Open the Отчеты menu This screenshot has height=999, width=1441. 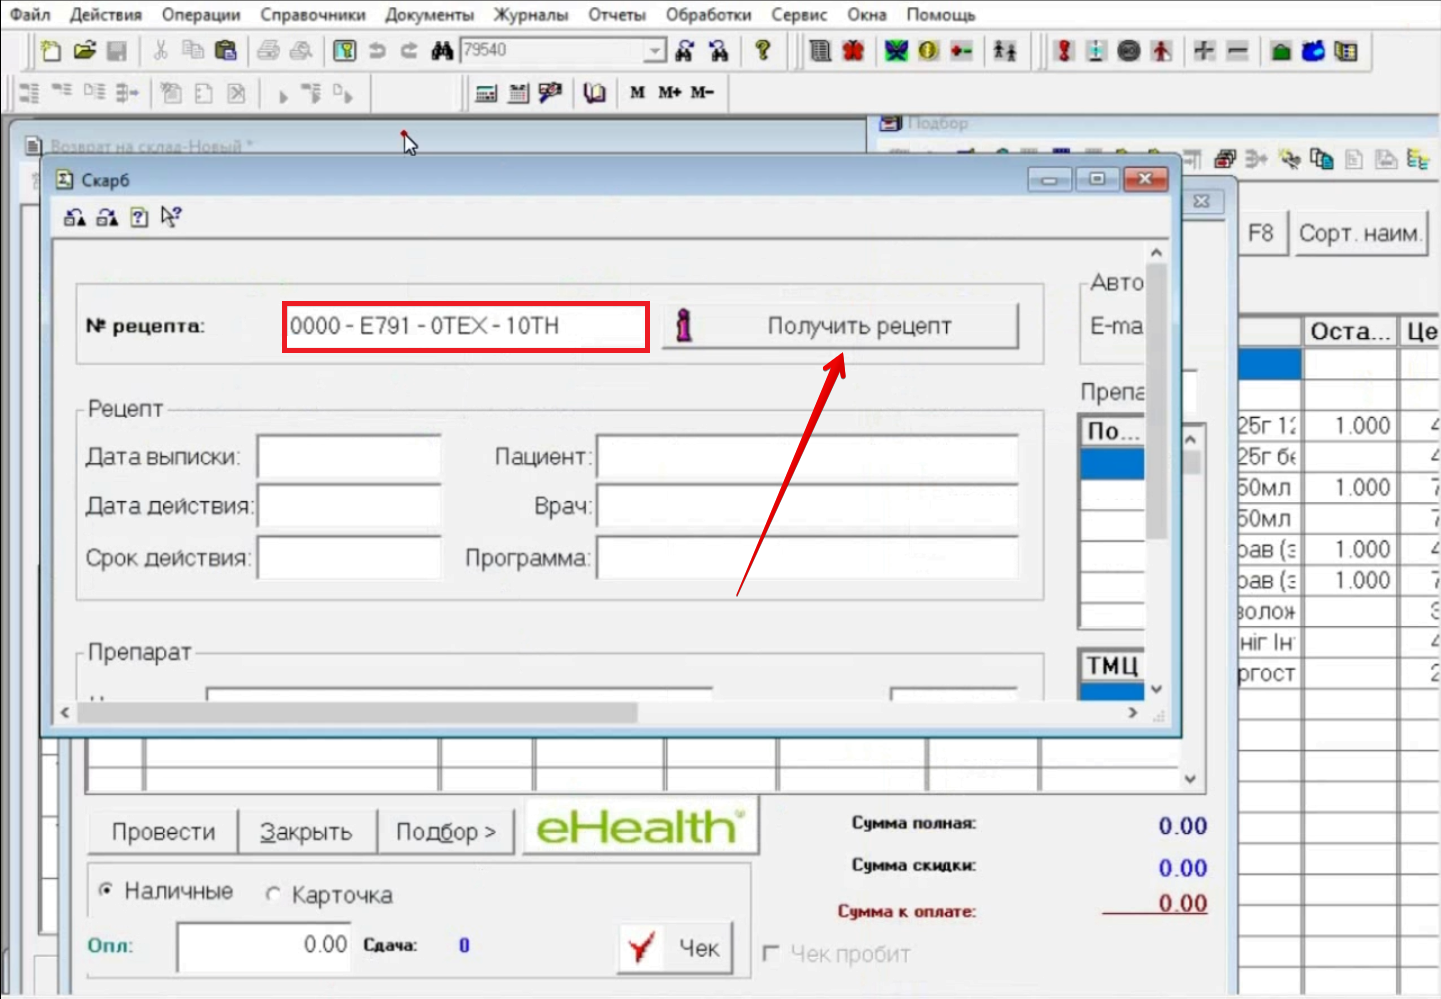point(616,15)
